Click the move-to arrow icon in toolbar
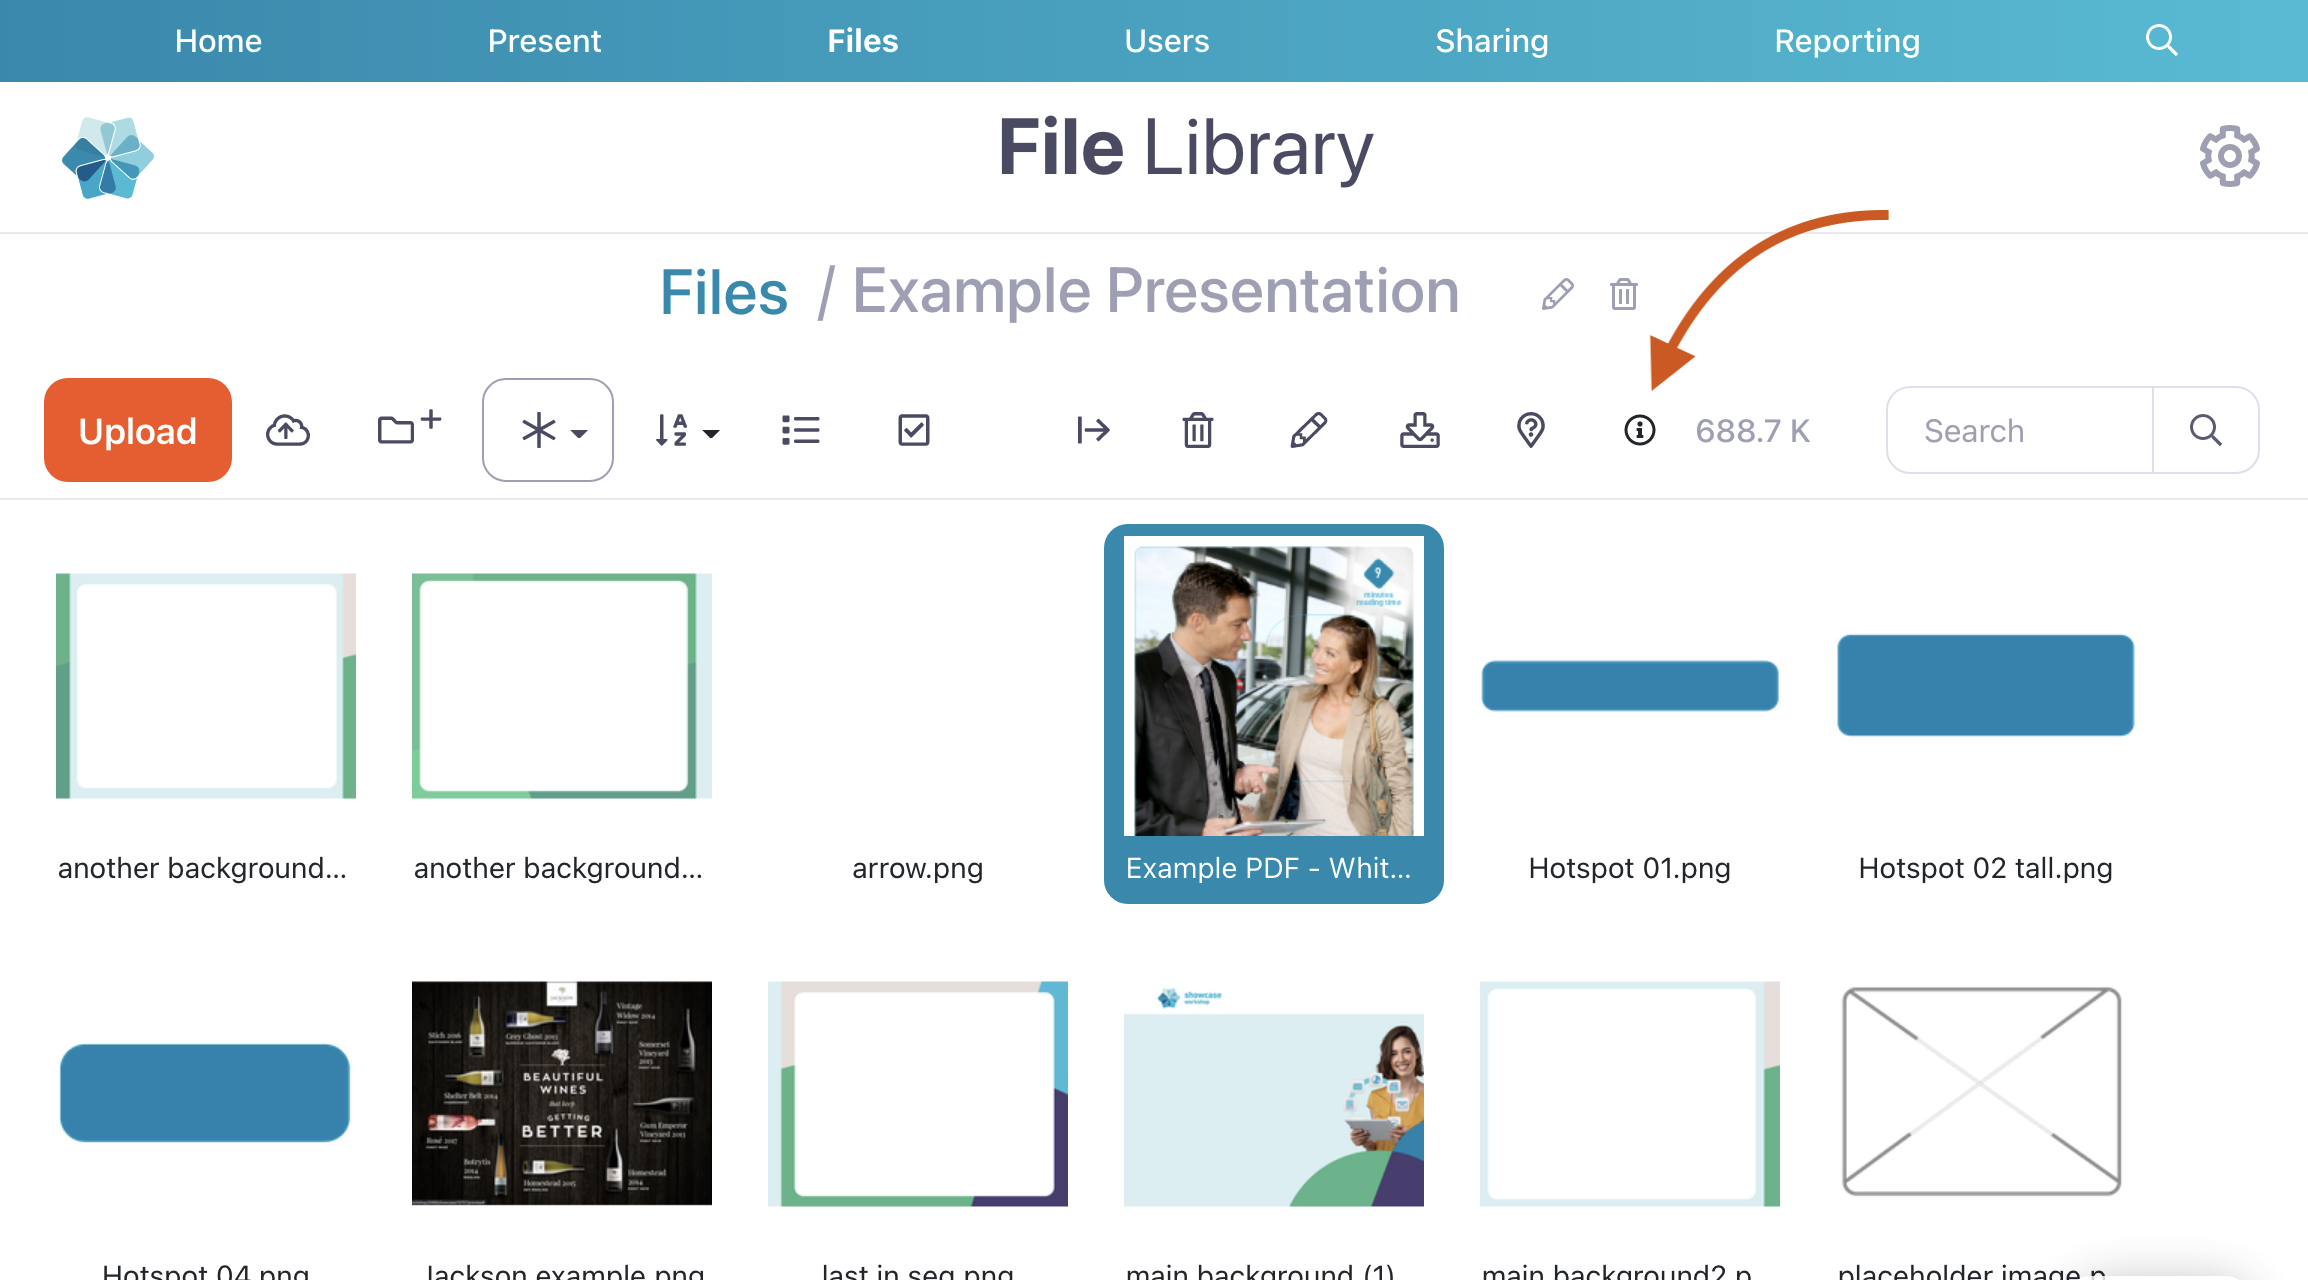Viewport: 2308px width, 1280px height. 1093,430
